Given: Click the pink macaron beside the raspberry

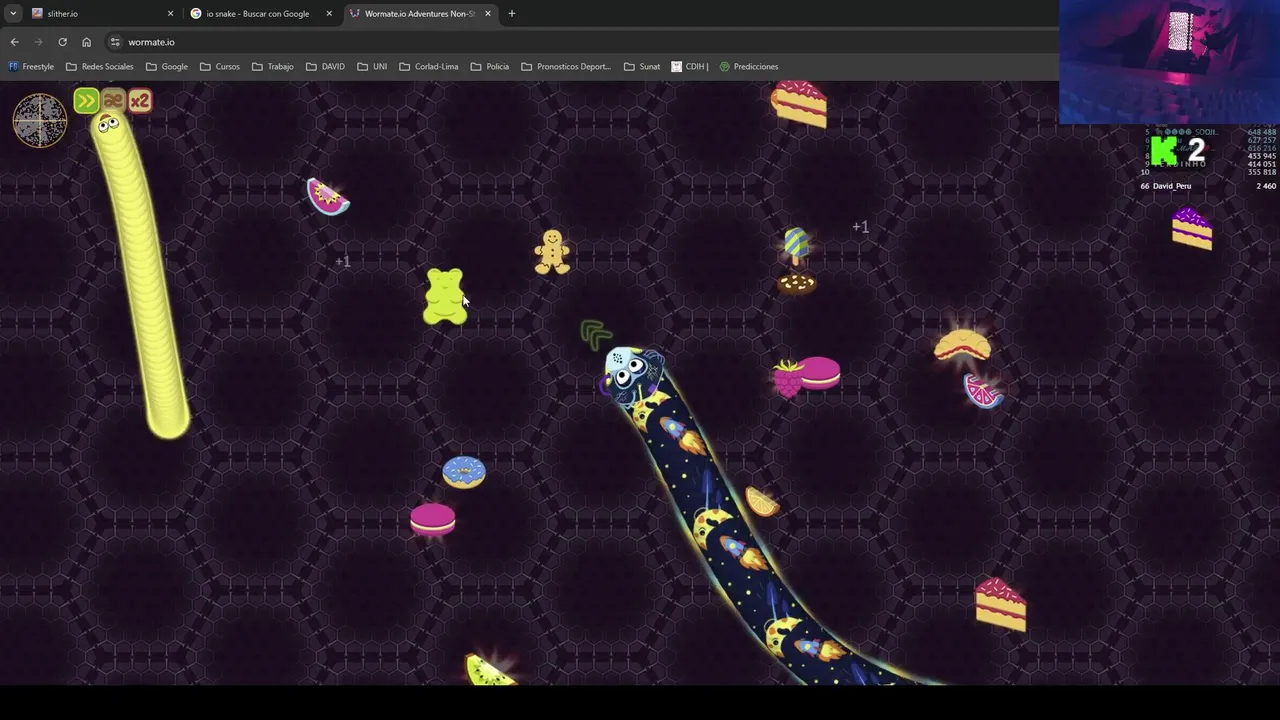Looking at the screenshot, I should (820, 372).
